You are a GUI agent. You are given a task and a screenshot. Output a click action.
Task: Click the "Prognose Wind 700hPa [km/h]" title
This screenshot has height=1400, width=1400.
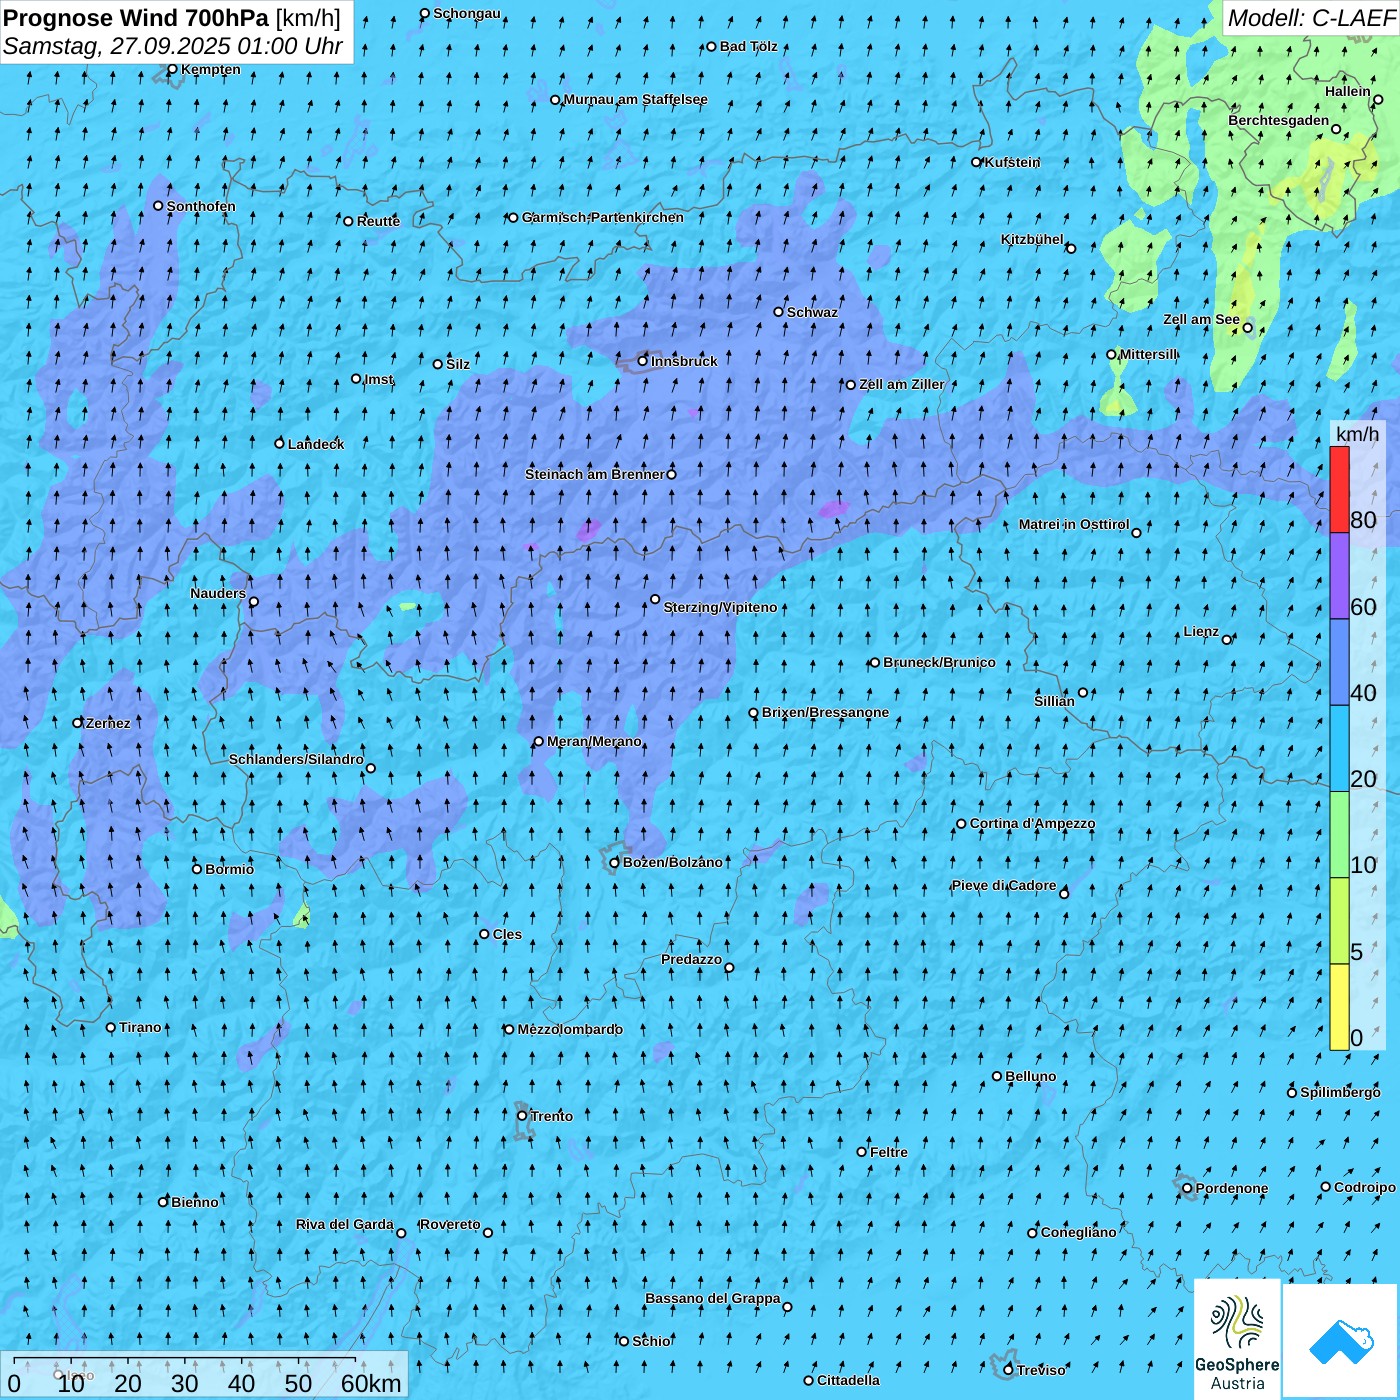(x=172, y=18)
